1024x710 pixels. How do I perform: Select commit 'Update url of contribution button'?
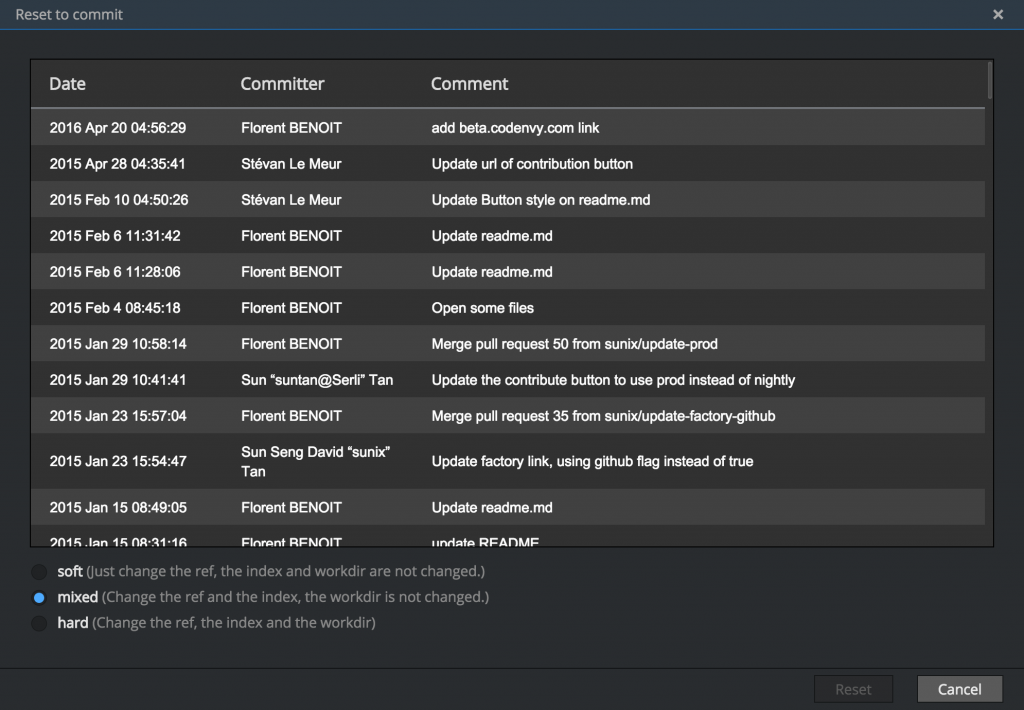click(531, 164)
